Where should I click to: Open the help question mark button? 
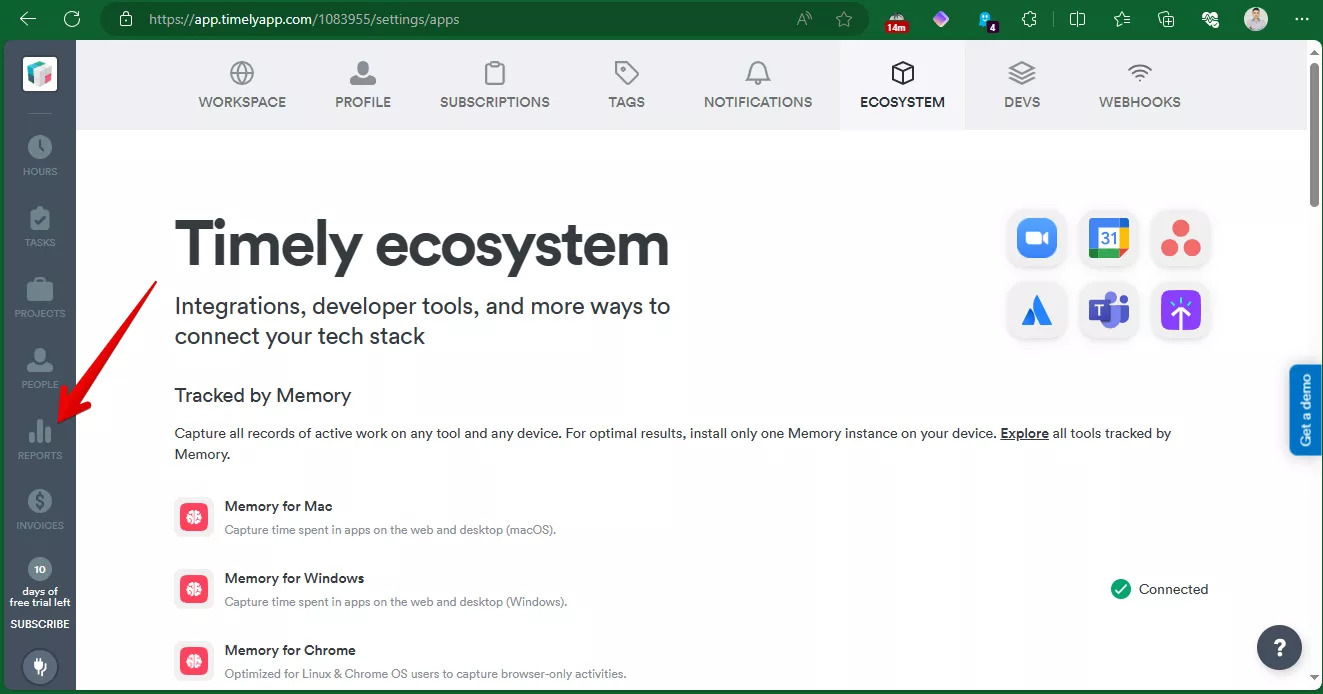[x=1279, y=648]
